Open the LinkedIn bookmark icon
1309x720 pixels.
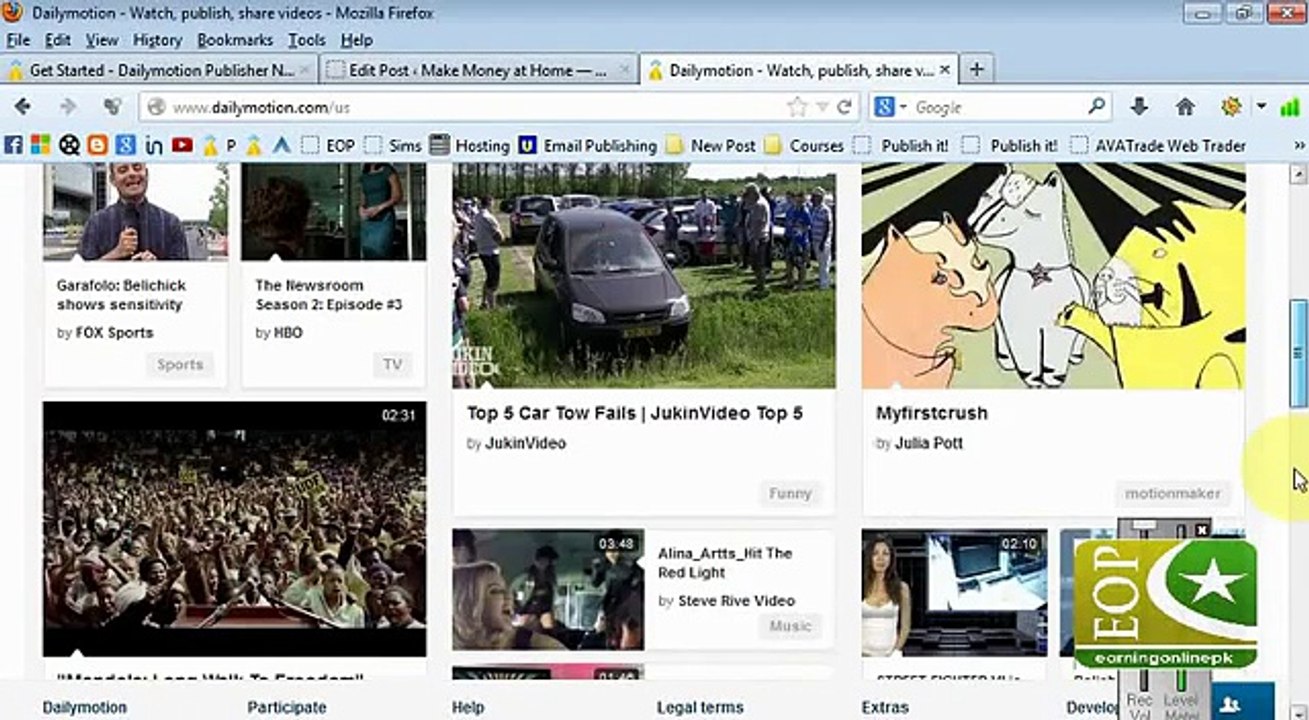point(153,145)
